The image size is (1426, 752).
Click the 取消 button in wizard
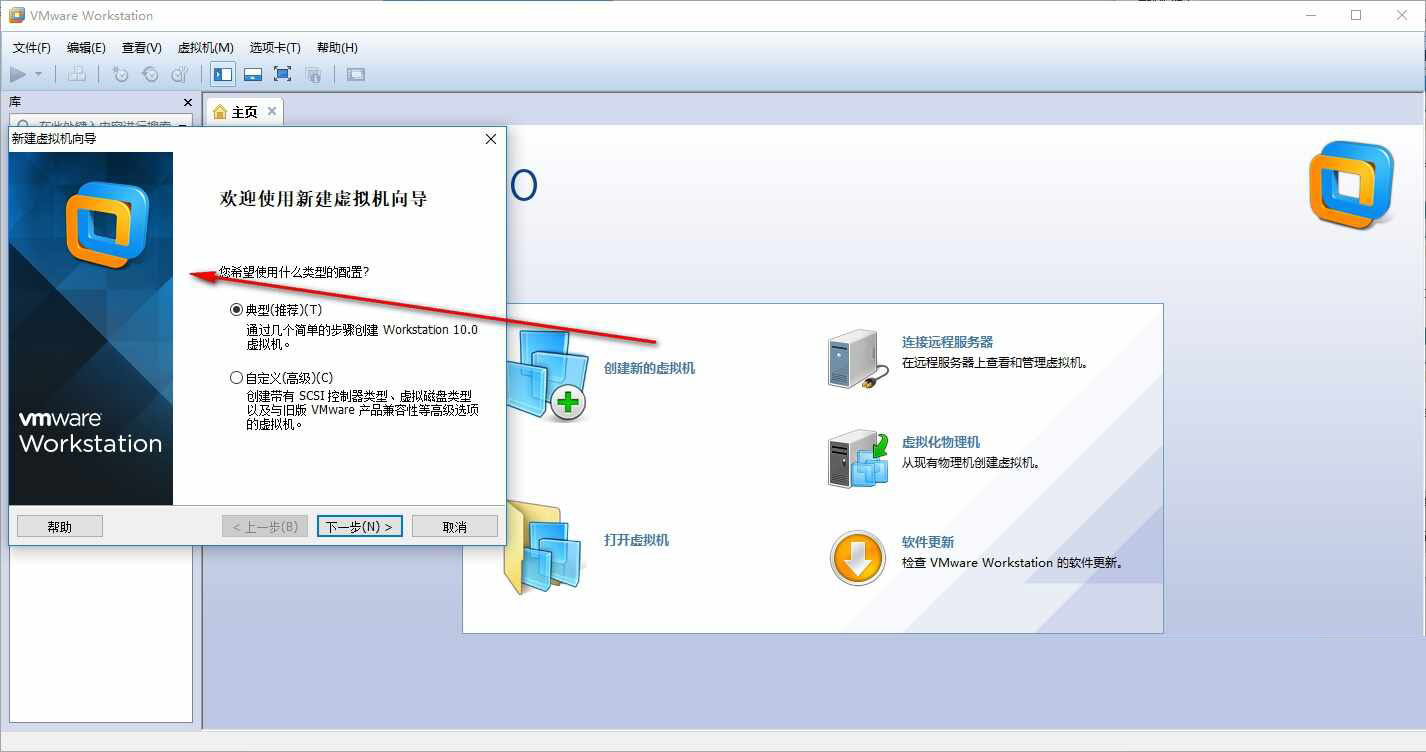tap(455, 526)
